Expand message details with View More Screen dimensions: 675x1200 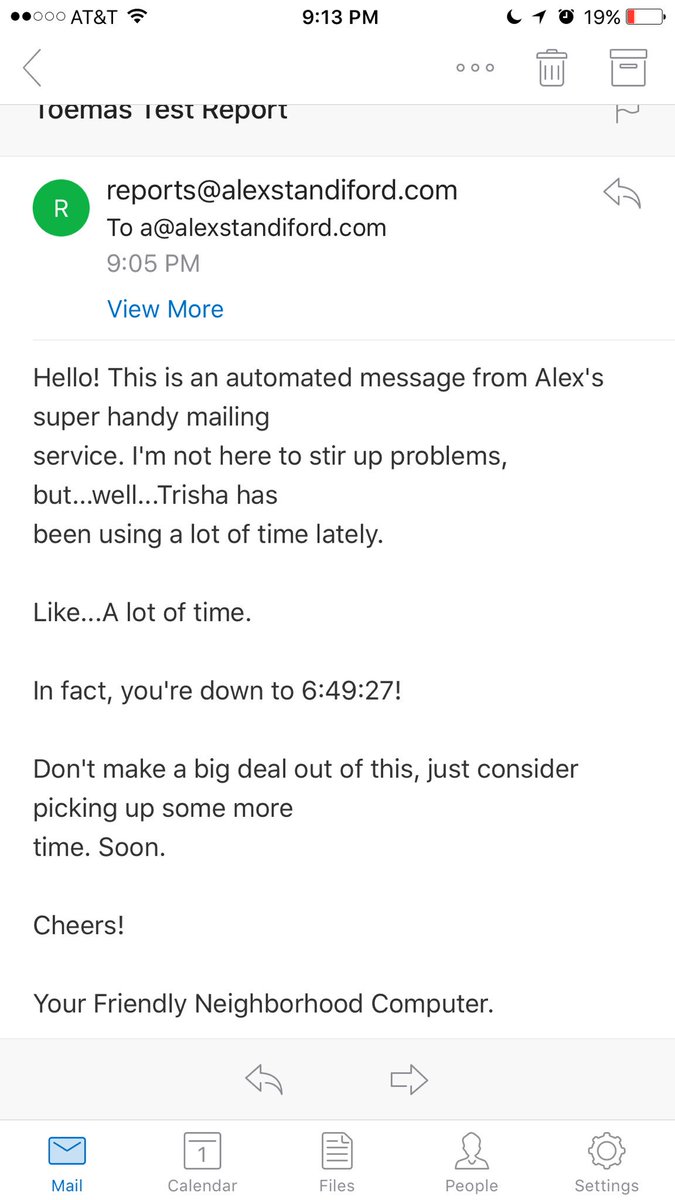tap(165, 309)
